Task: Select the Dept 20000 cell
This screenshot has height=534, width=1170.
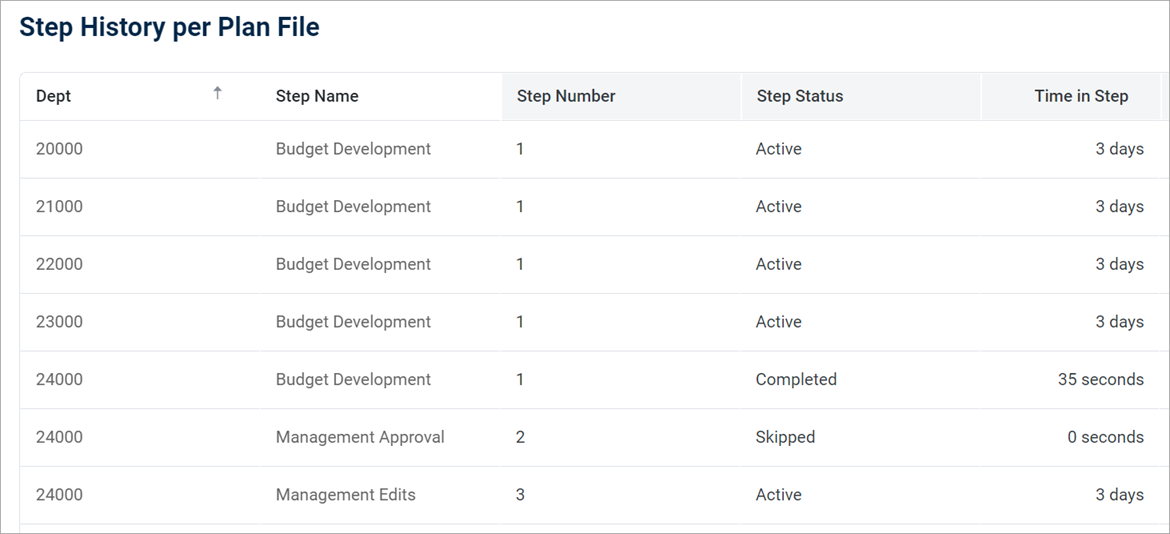Action: (60, 149)
